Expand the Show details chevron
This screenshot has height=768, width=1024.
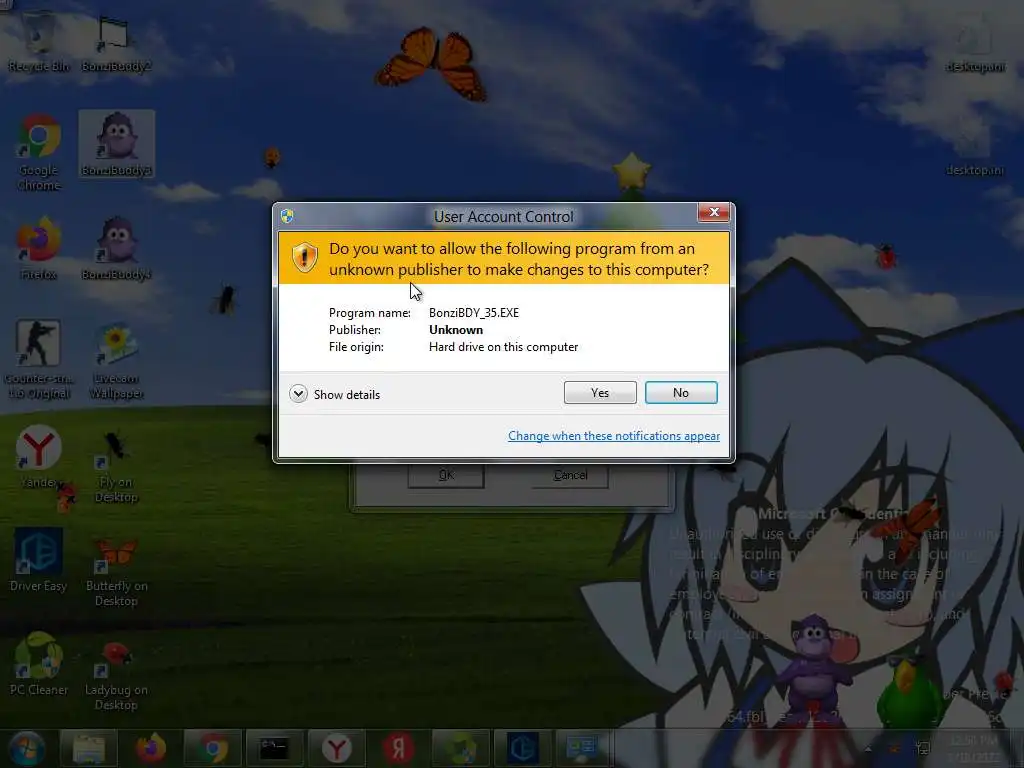[x=298, y=394]
